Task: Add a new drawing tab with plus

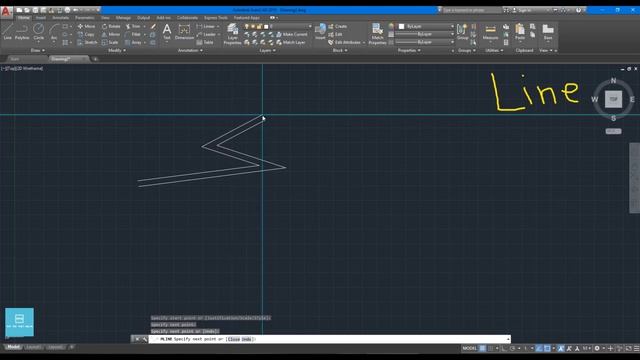Action: click(95, 59)
